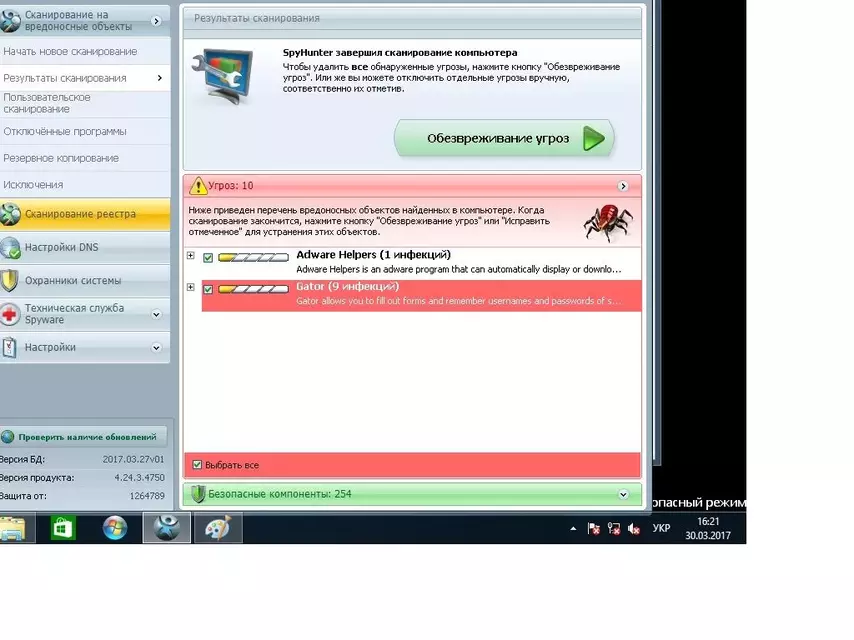Click the Action Center flag tray icon

(x=594, y=528)
